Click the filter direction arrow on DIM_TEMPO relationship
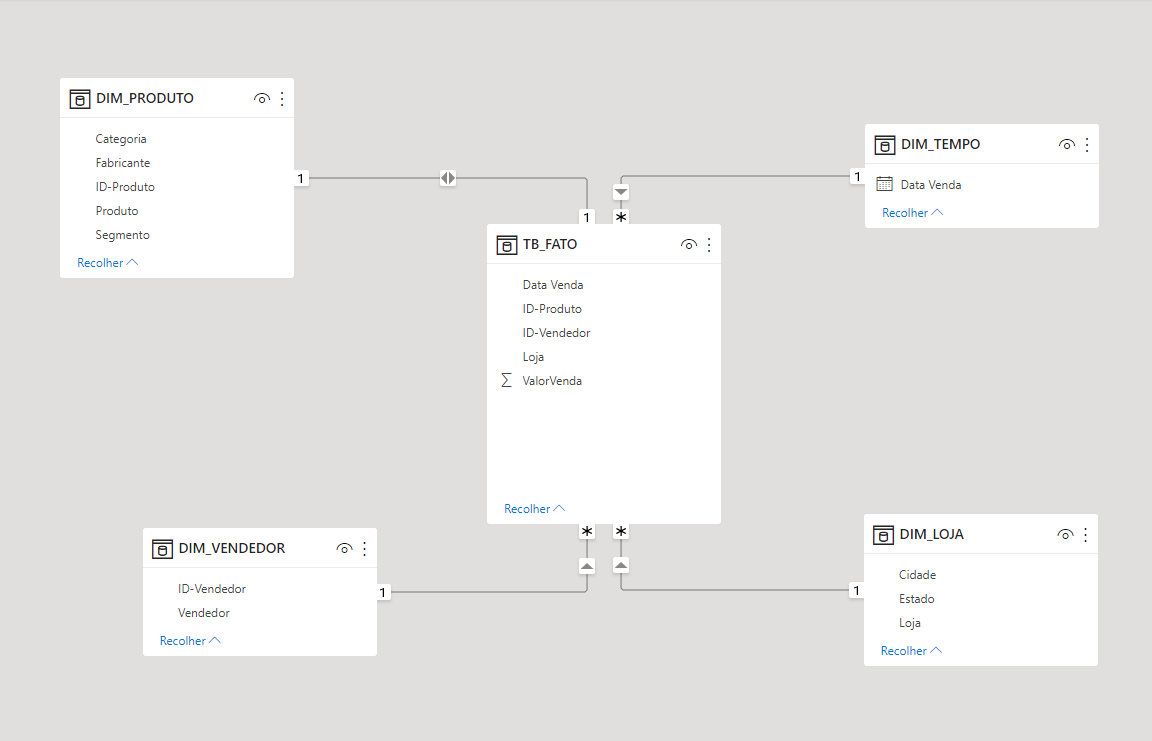Viewport: 1152px width, 741px height. pos(621,191)
